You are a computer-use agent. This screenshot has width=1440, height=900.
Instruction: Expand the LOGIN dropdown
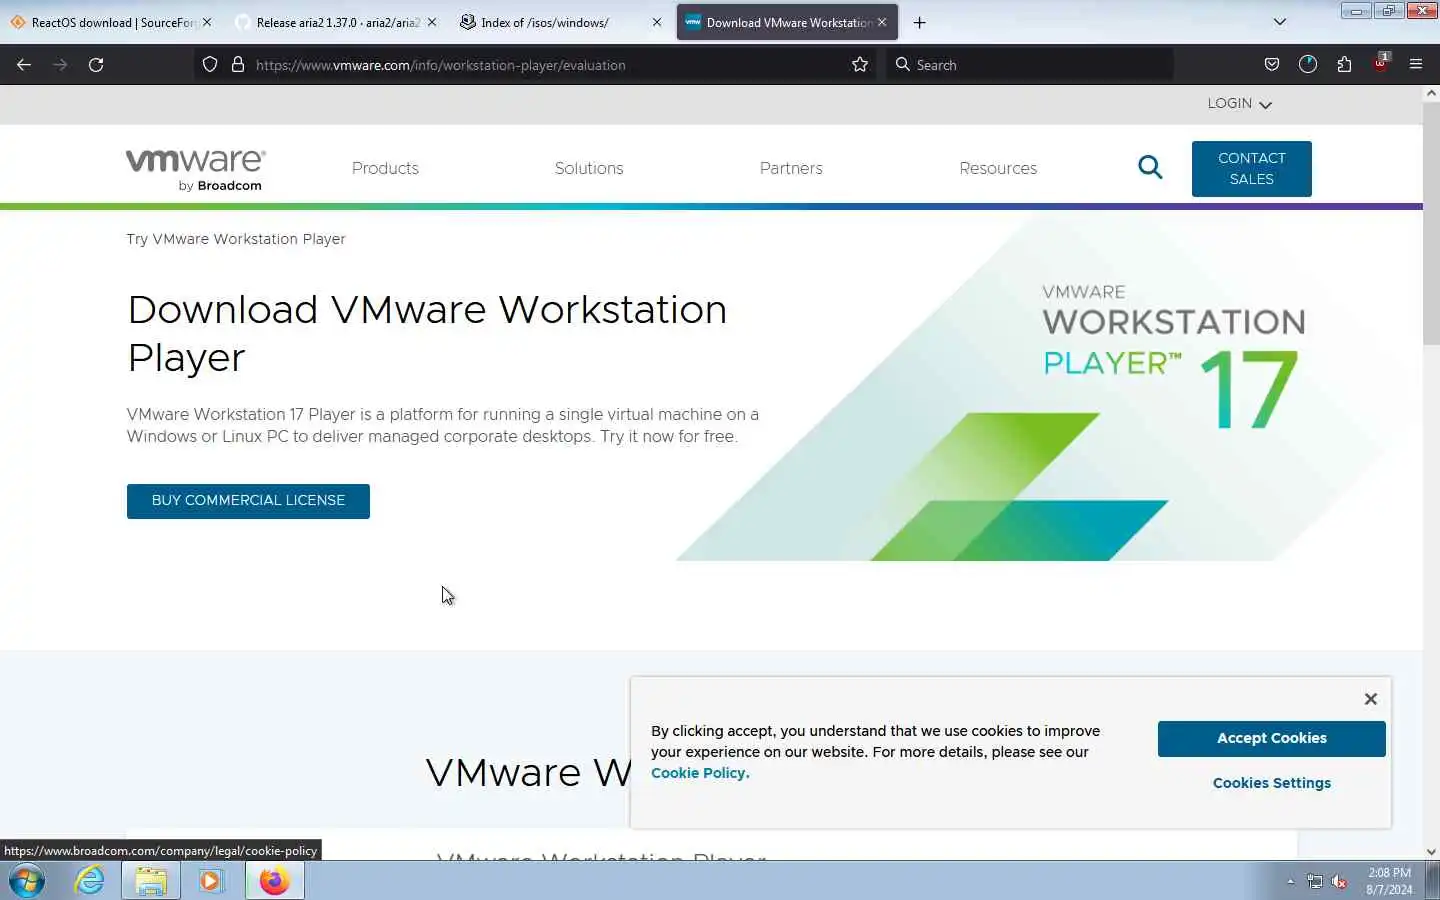click(x=1239, y=104)
